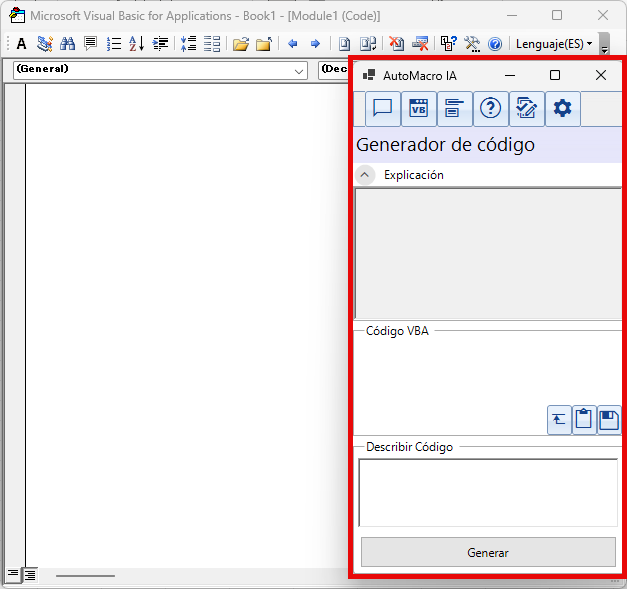Open the question mark help tab in AutoMacro IA
The image size is (627, 589).
pyautogui.click(x=491, y=109)
